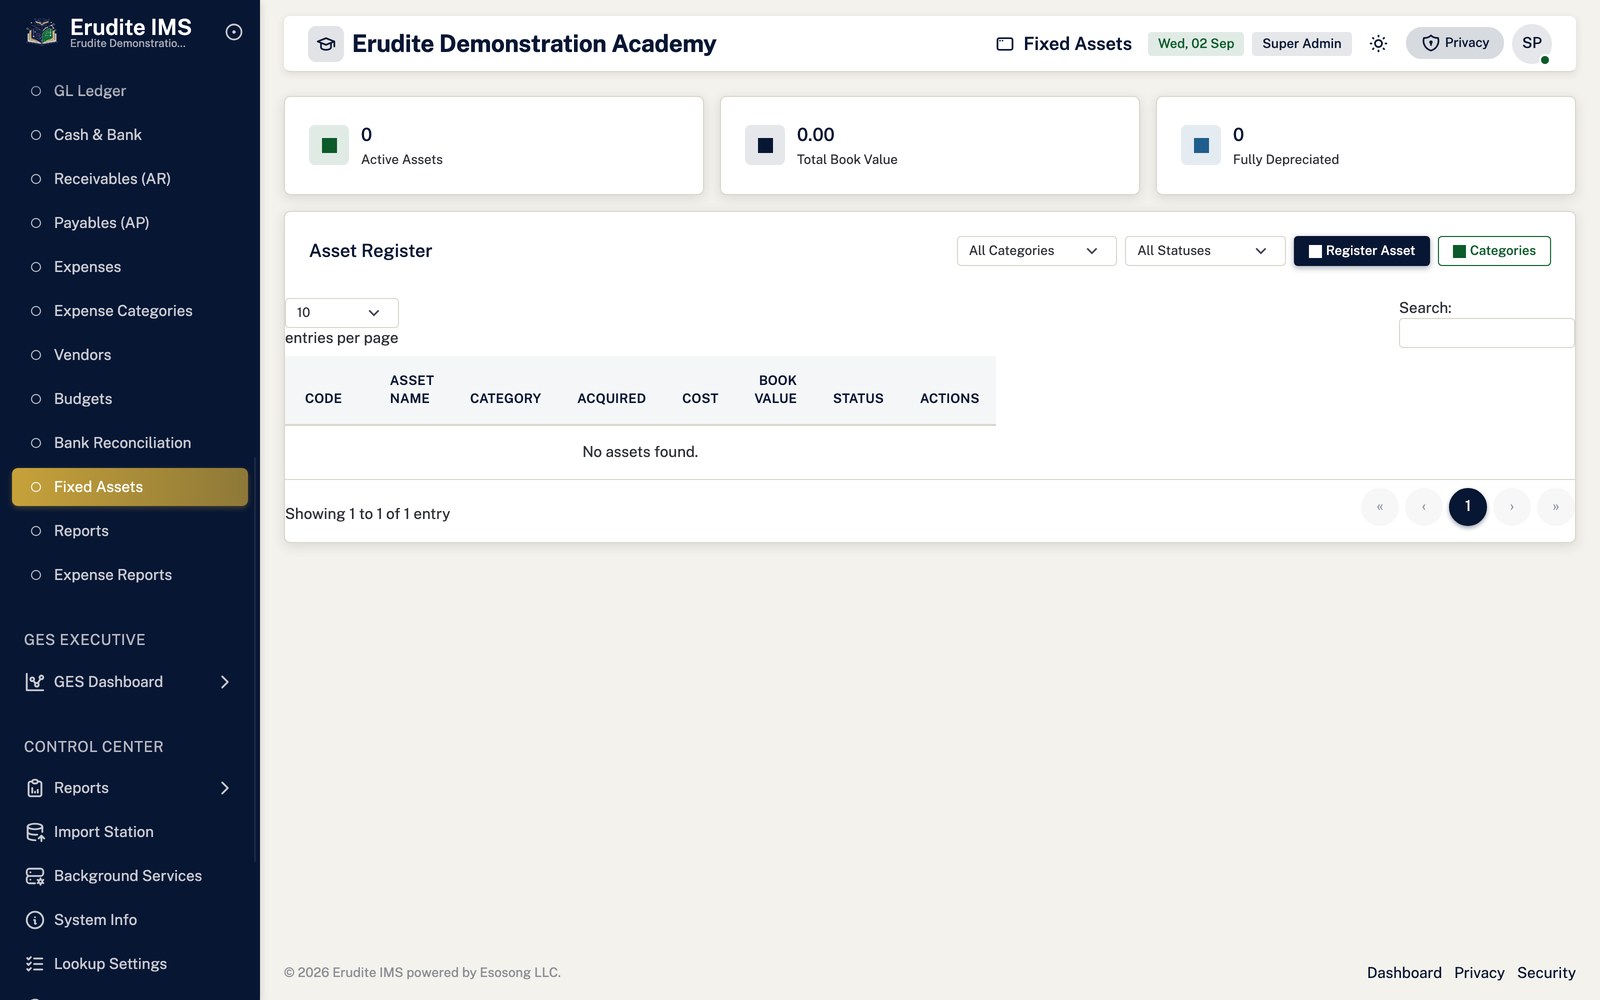Focus the asset Search input field
Viewport: 1600px width, 1000px height.
point(1486,333)
